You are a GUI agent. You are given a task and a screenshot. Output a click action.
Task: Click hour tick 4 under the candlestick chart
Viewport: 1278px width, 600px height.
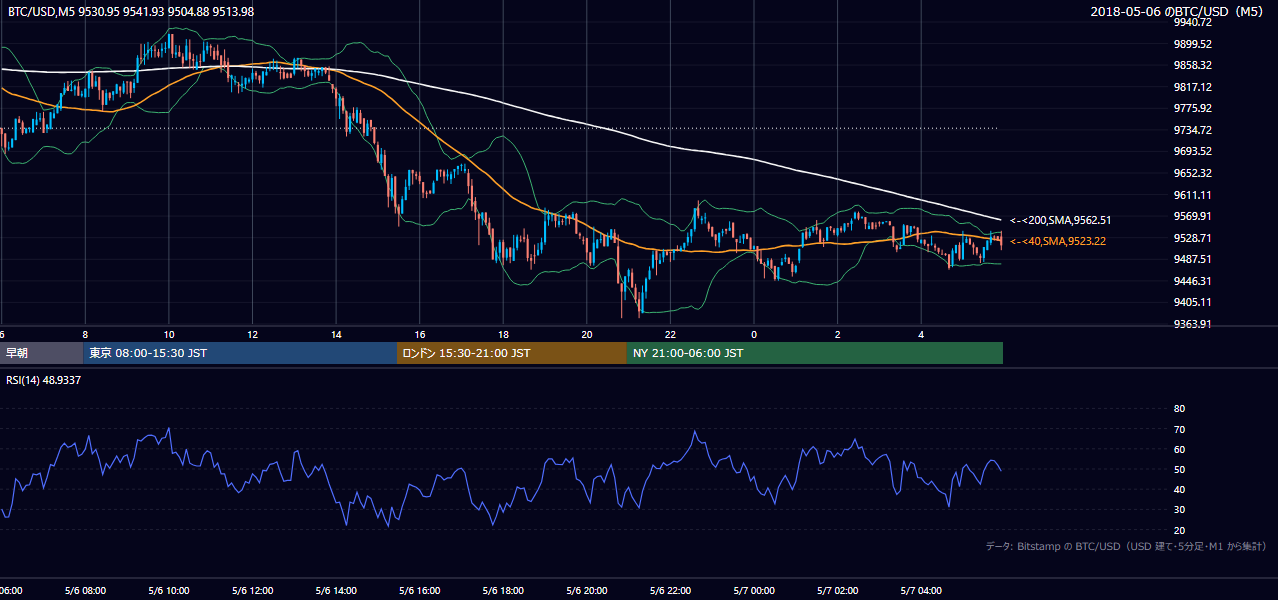[x=921, y=335]
